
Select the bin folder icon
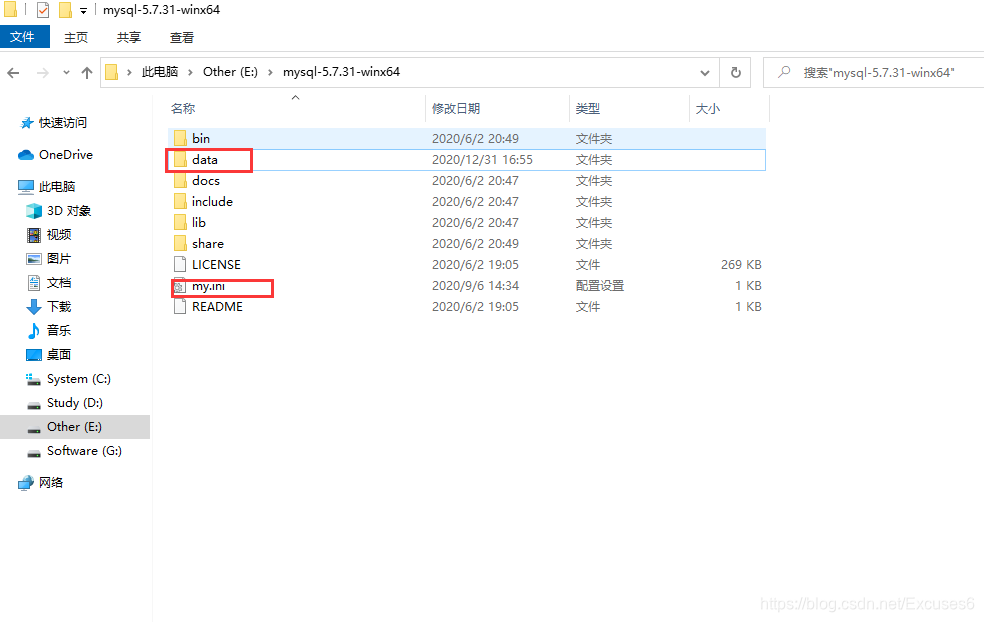coord(180,138)
